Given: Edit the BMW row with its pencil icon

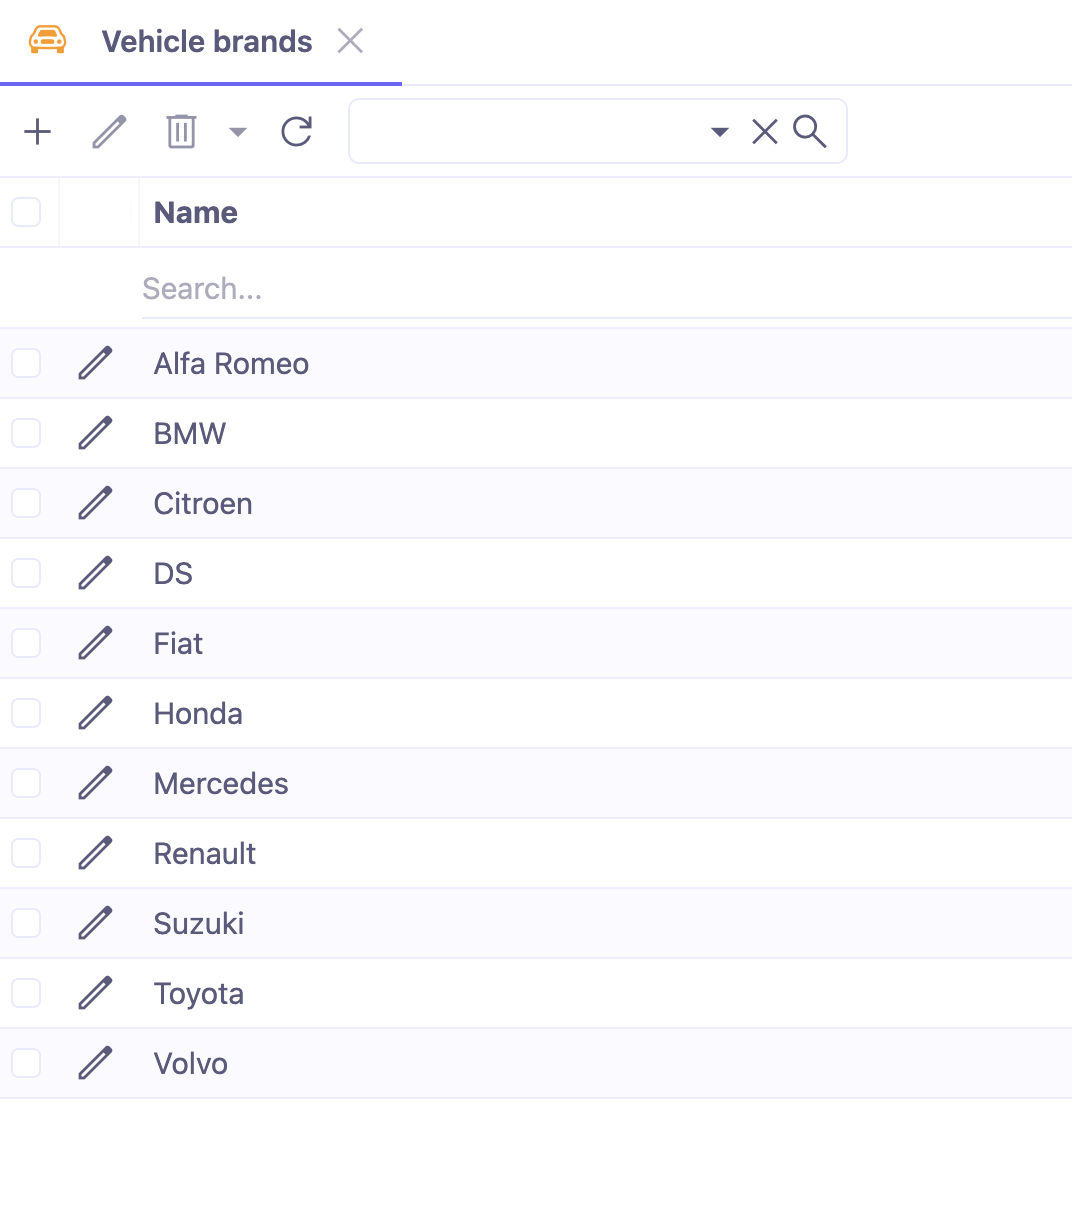Looking at the screenshot, I should pos(95,433).
